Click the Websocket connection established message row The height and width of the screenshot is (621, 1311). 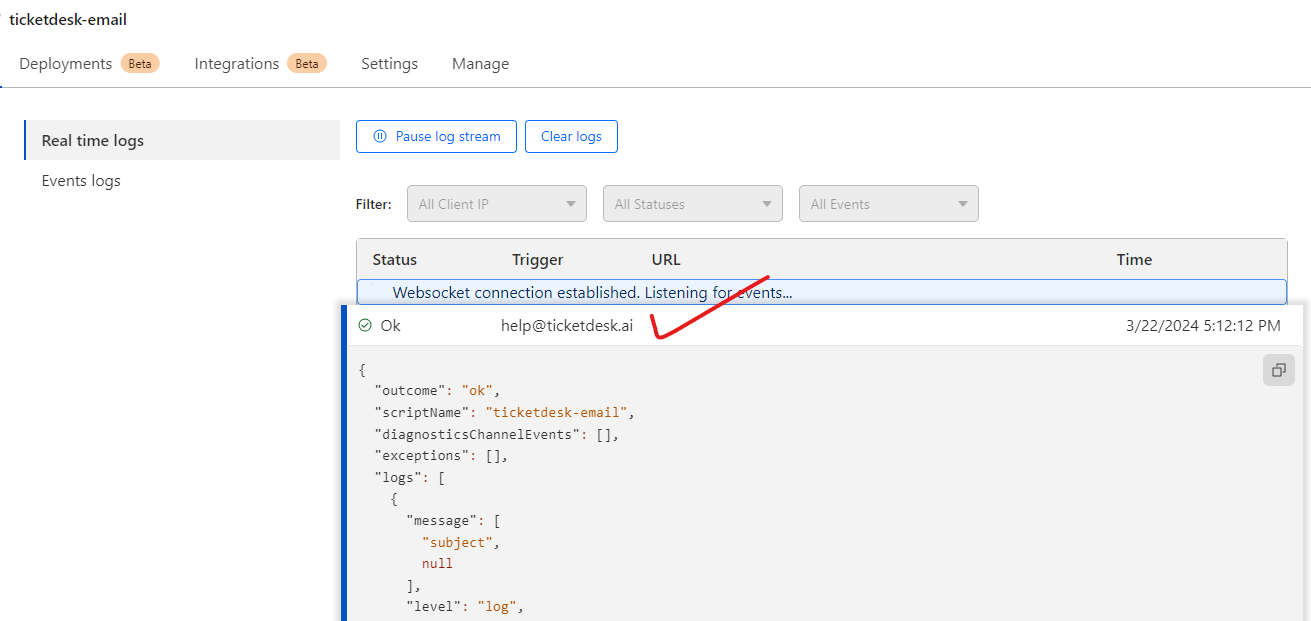pos(592,293)
